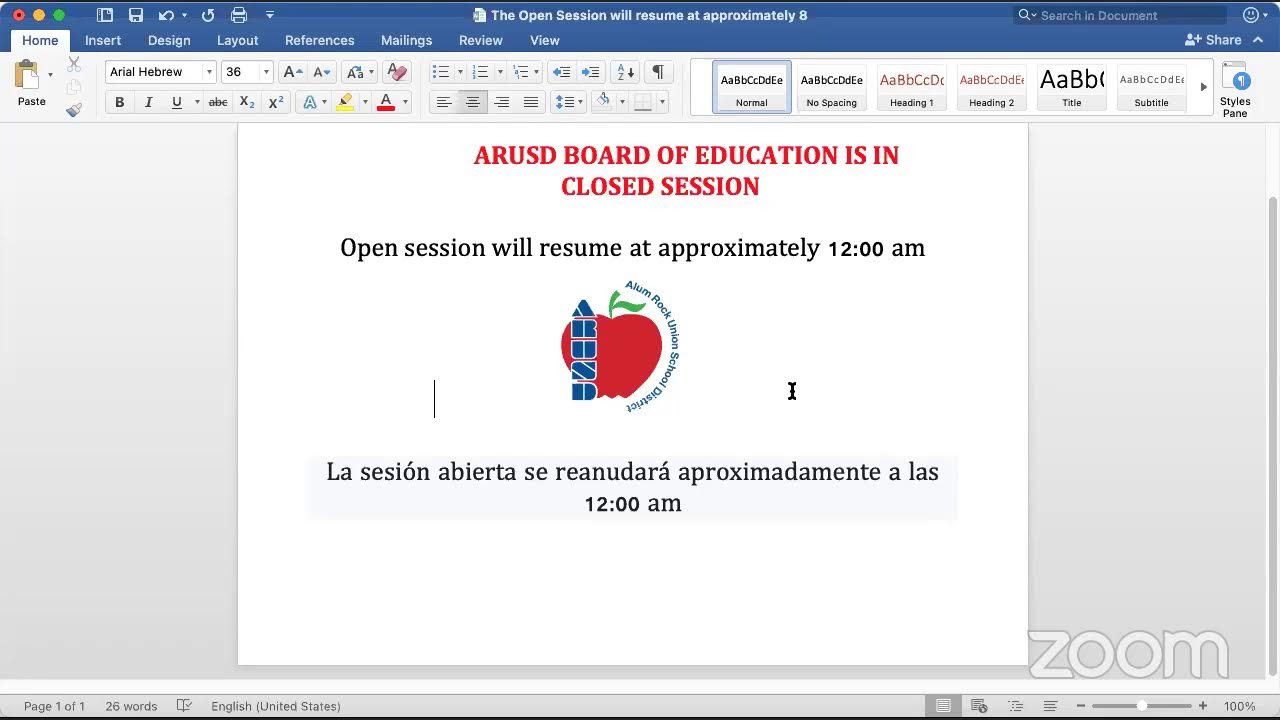Switch to the Insert tab
The width and height of the screenshot is (1280, 720).
tap(103, 40)
